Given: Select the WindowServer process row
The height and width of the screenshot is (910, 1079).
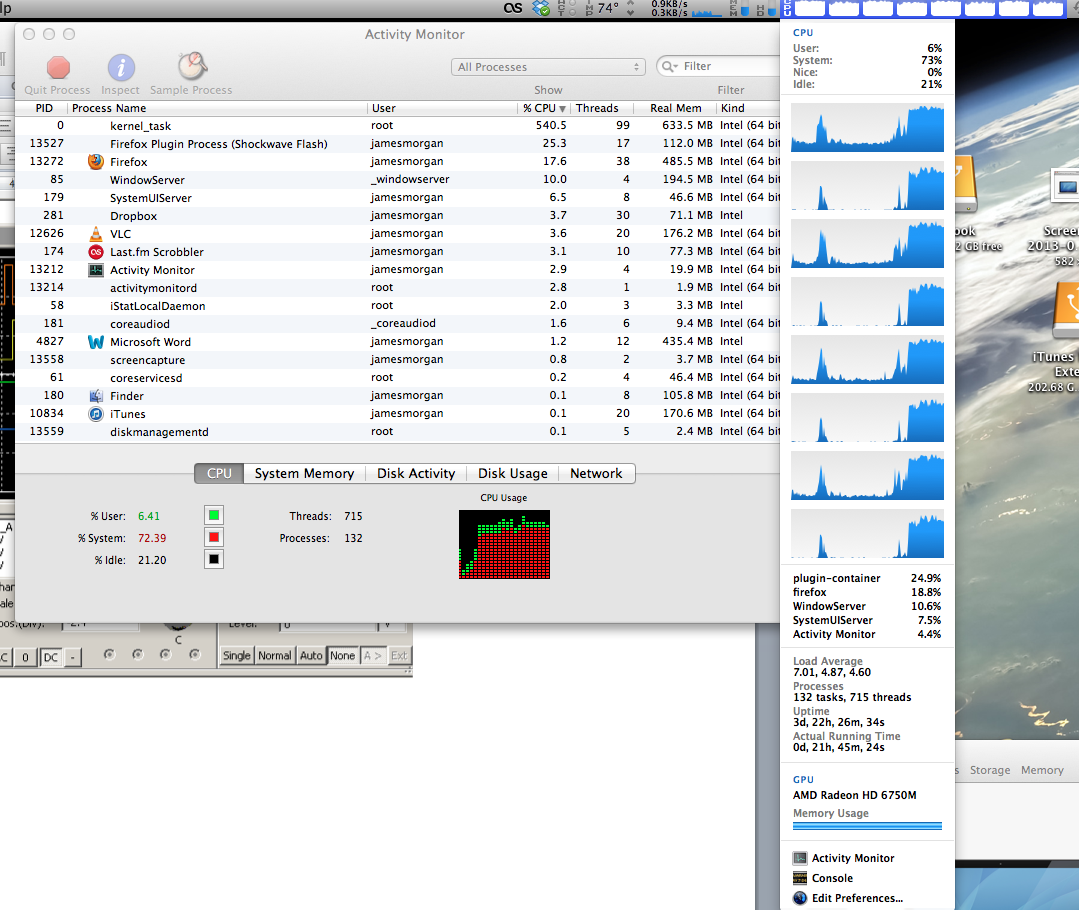Looking at the screenshot, I should tap(398, 179).
